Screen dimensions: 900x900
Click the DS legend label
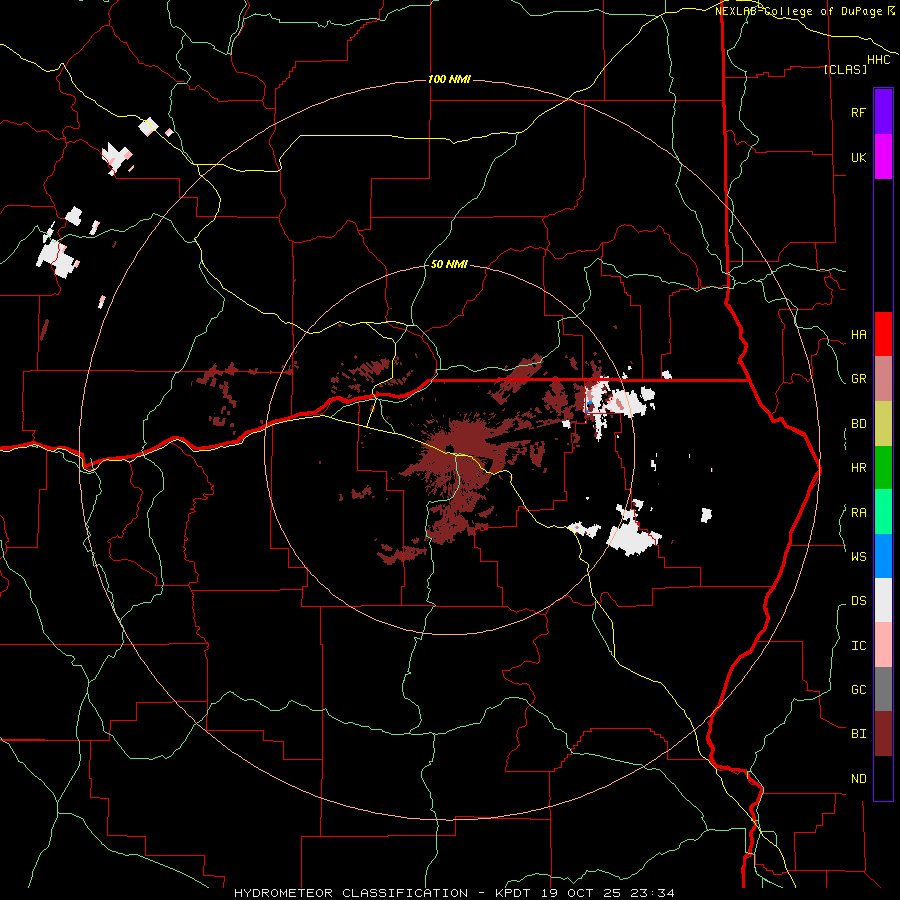(x=858, y=601)
